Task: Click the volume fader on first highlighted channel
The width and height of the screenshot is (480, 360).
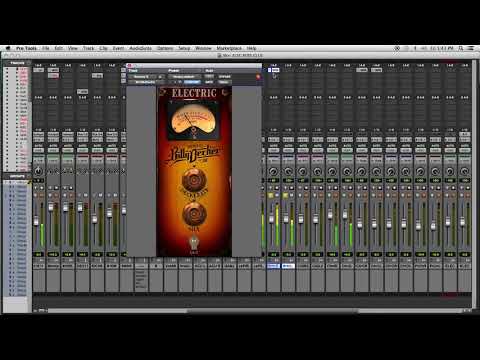Action: coord(271,219)
